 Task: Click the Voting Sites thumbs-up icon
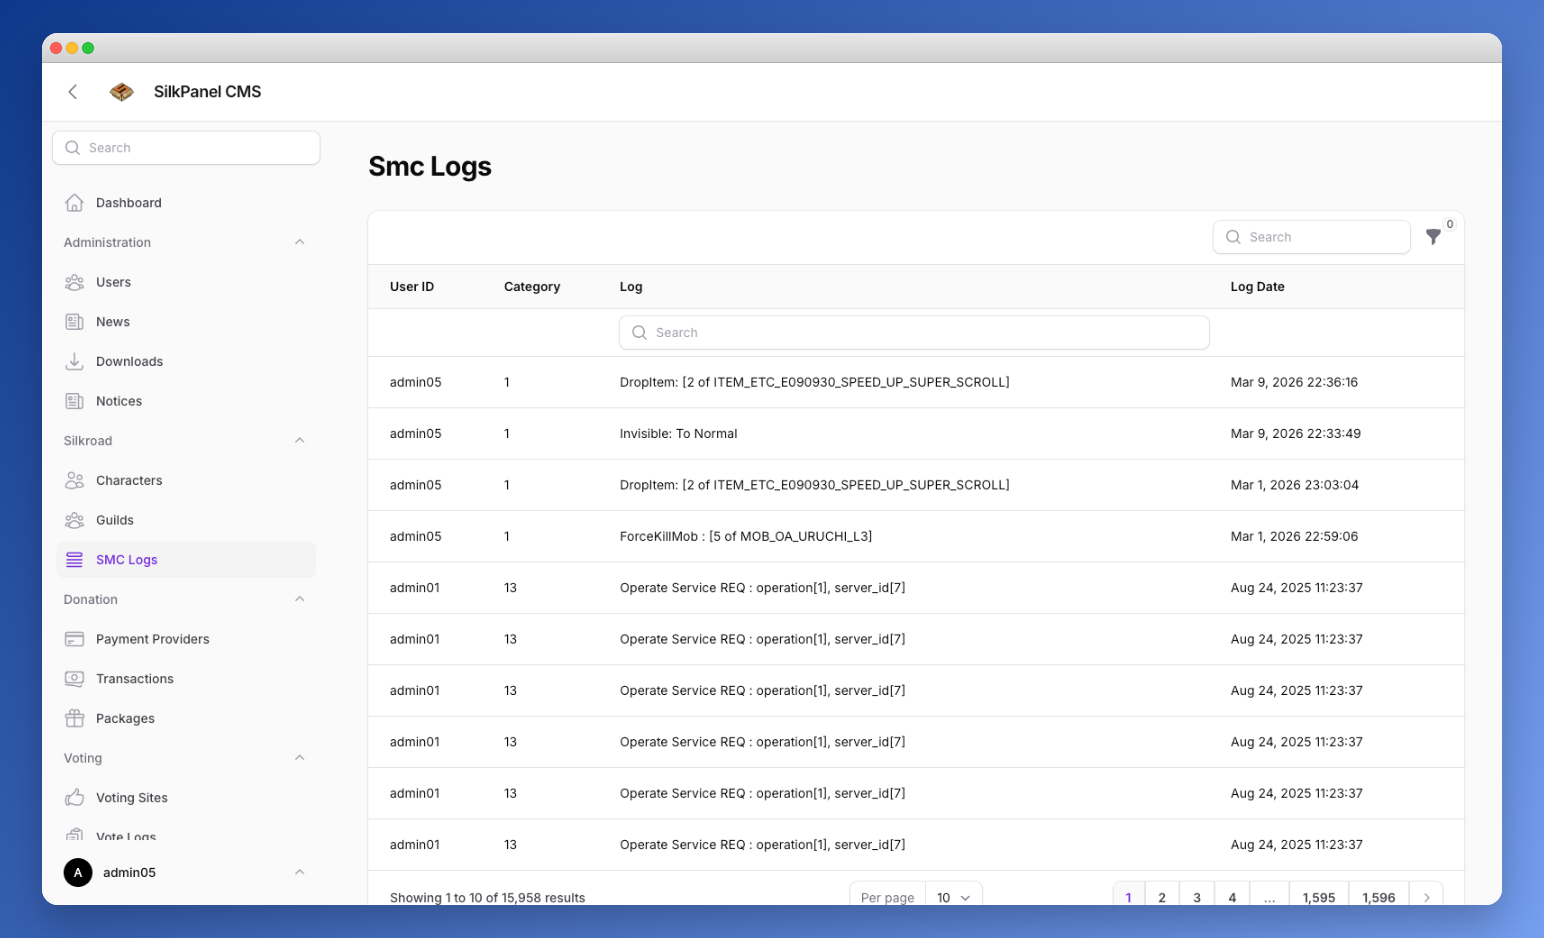coord(74,798)
